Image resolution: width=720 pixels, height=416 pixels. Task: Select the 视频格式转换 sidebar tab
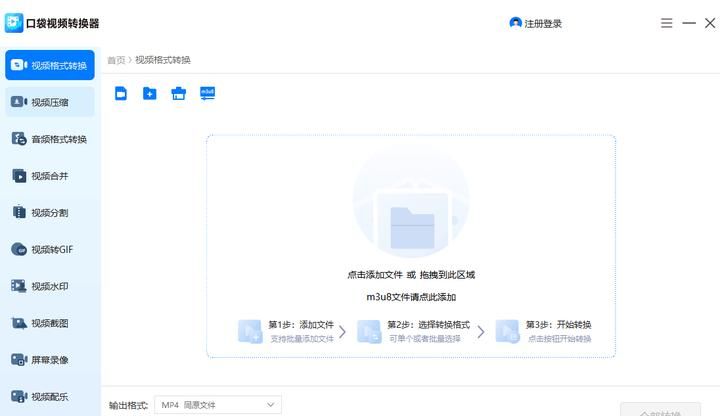click(50, 65)
